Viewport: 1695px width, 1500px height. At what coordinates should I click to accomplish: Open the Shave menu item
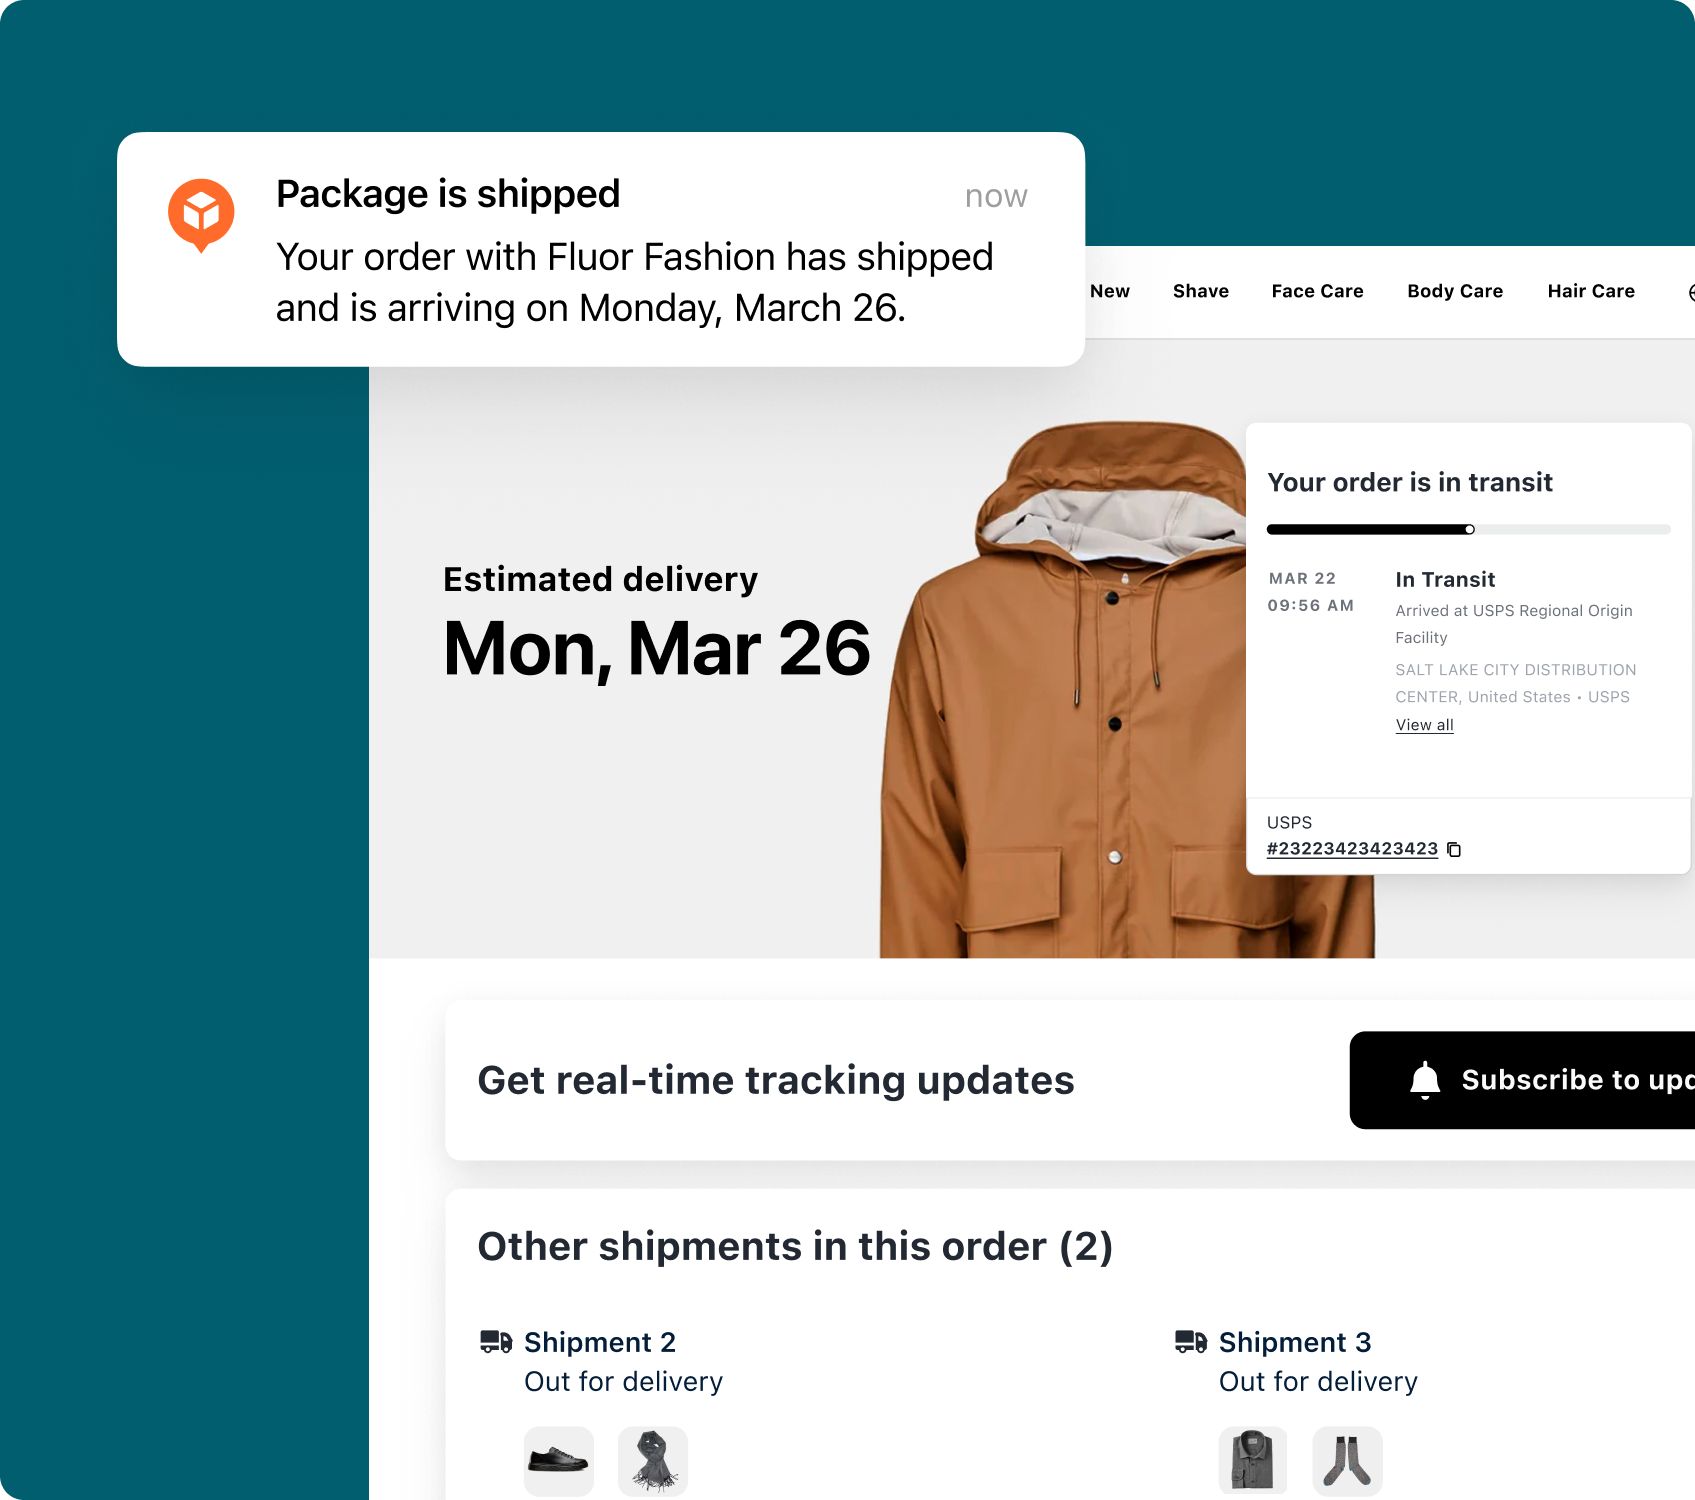tap(1201, 291)
